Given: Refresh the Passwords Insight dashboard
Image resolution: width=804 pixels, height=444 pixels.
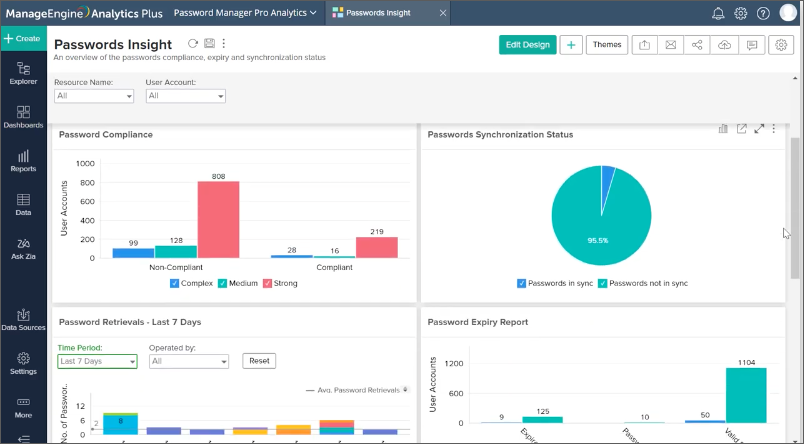Looking at the screenshot, I should tap(193, 44).
